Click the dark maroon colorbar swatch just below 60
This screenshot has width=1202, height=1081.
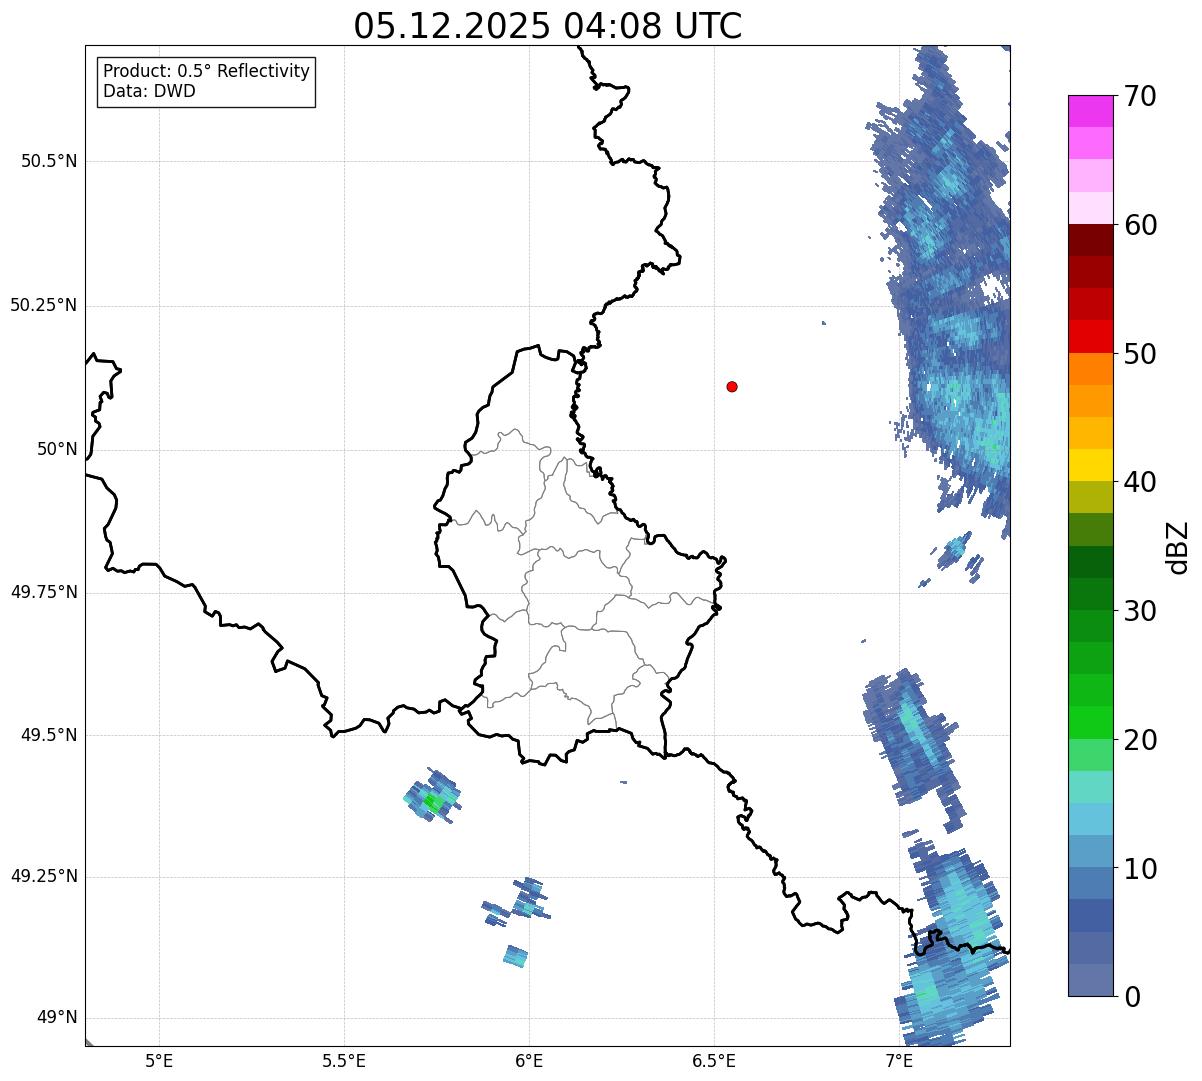1091,241
